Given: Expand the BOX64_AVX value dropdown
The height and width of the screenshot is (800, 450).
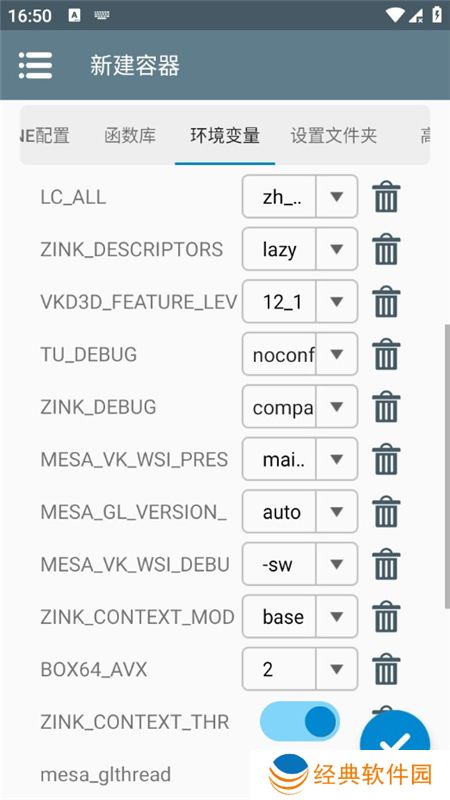Looking at the screenshot, I should click(336, 669).
